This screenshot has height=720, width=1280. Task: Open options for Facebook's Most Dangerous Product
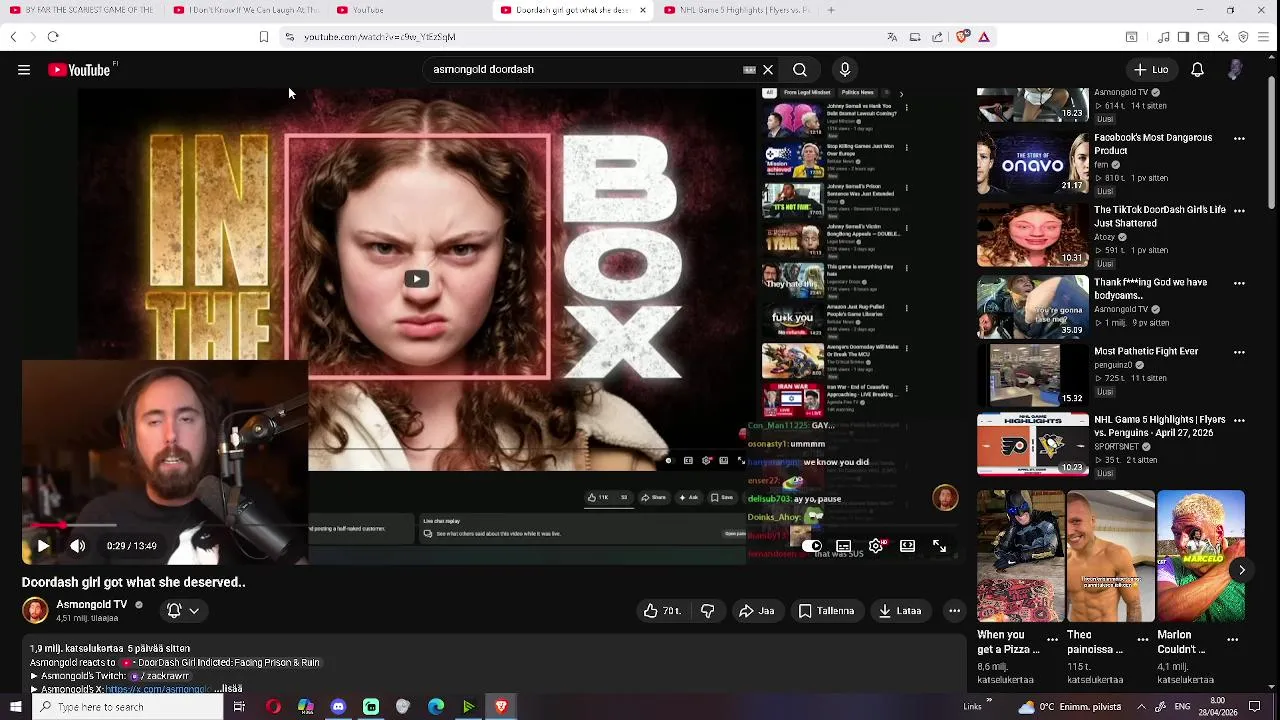pos(1240,139)
